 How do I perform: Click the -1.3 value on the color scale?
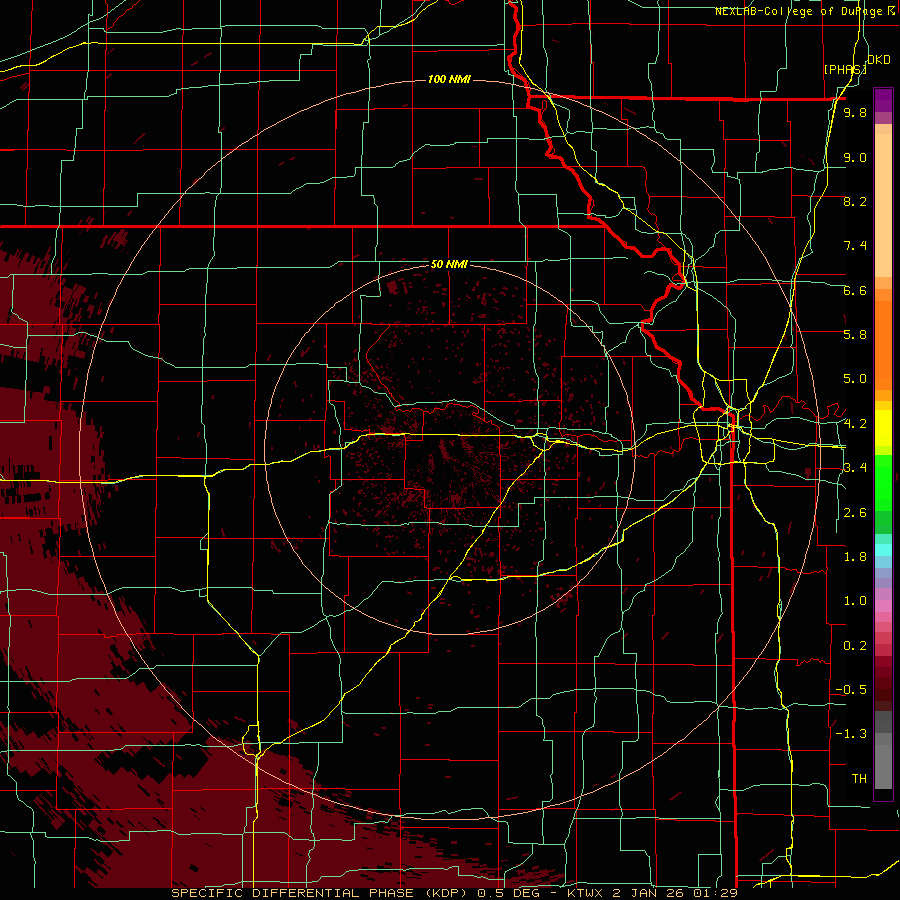coord(851,734)
